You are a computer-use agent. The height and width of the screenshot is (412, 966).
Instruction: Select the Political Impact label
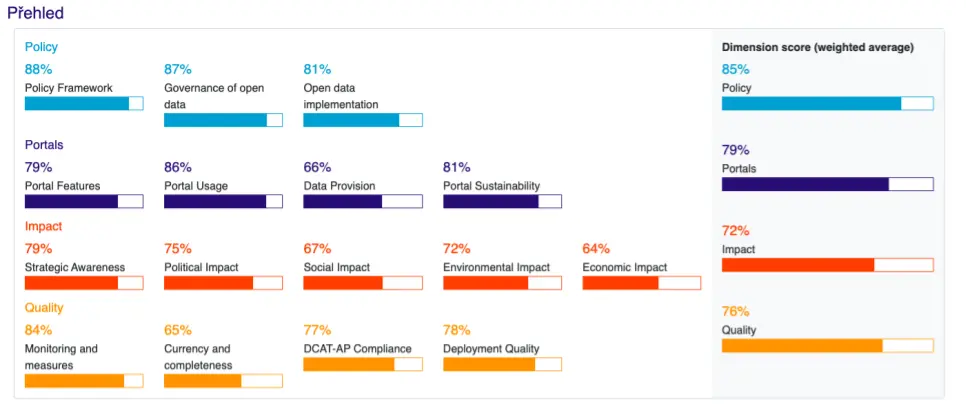202,267
